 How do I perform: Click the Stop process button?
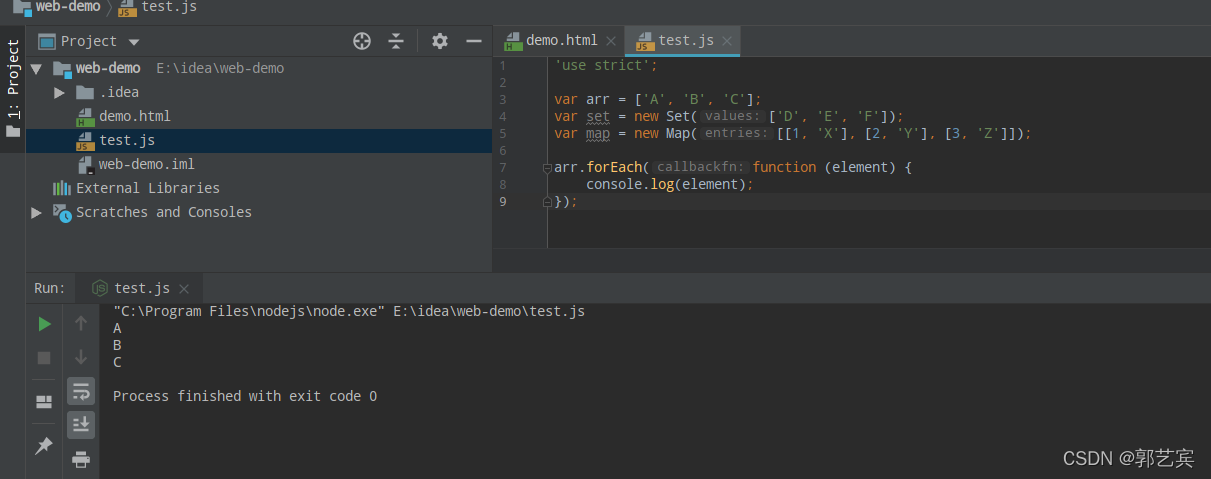tap(44, 357)
